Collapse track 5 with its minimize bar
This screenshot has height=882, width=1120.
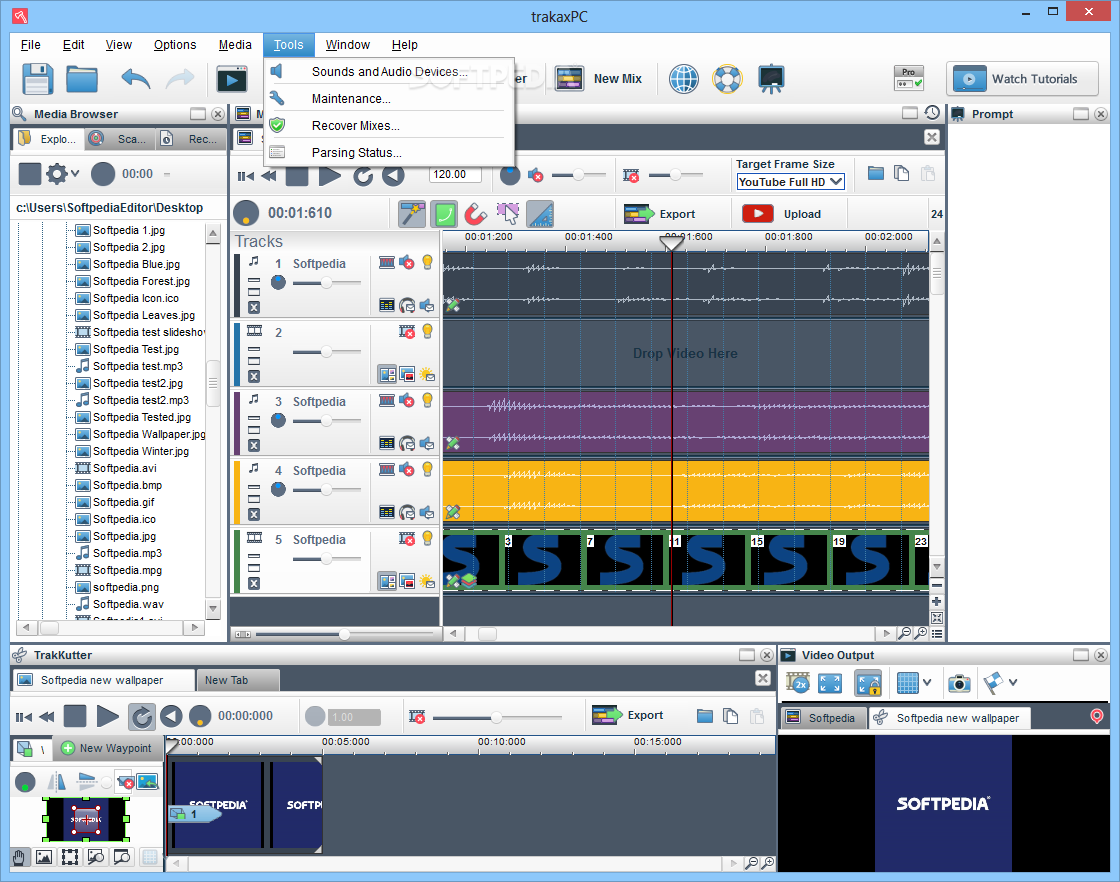254,556
